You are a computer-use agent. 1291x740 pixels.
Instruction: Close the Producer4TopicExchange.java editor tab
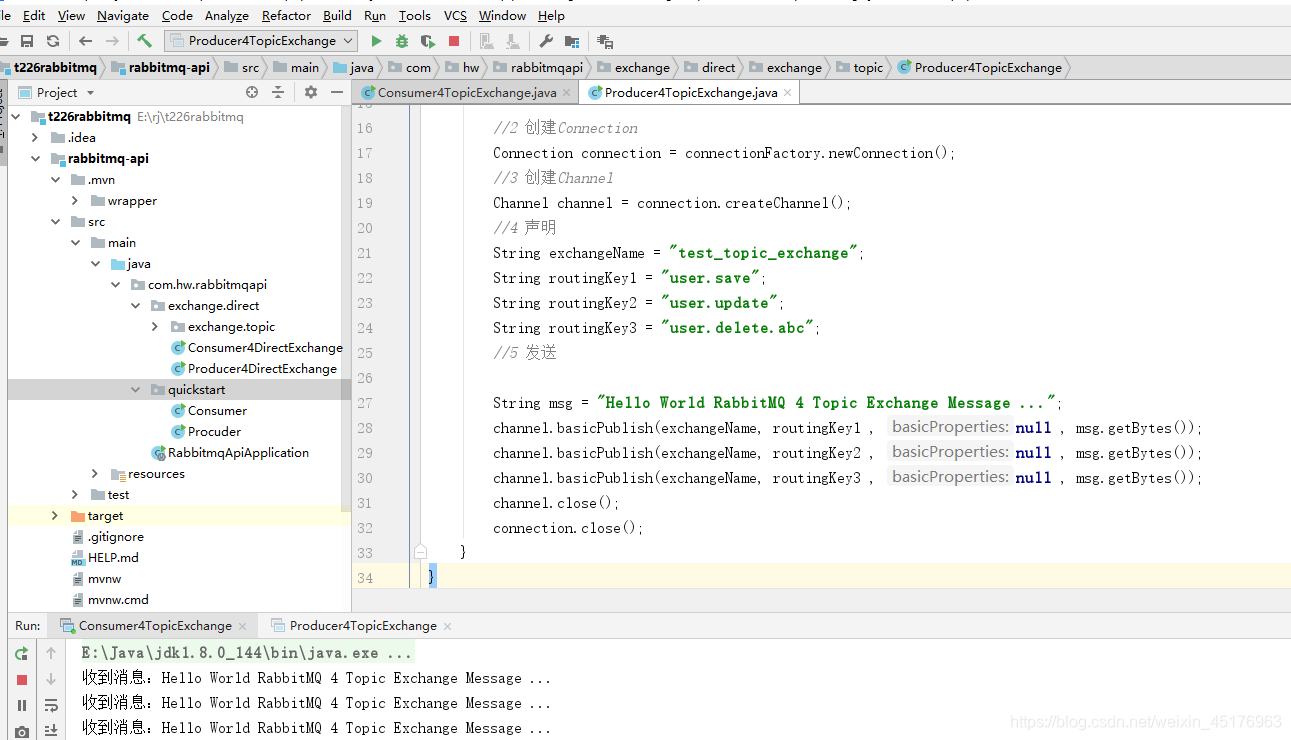pos(788,93)
